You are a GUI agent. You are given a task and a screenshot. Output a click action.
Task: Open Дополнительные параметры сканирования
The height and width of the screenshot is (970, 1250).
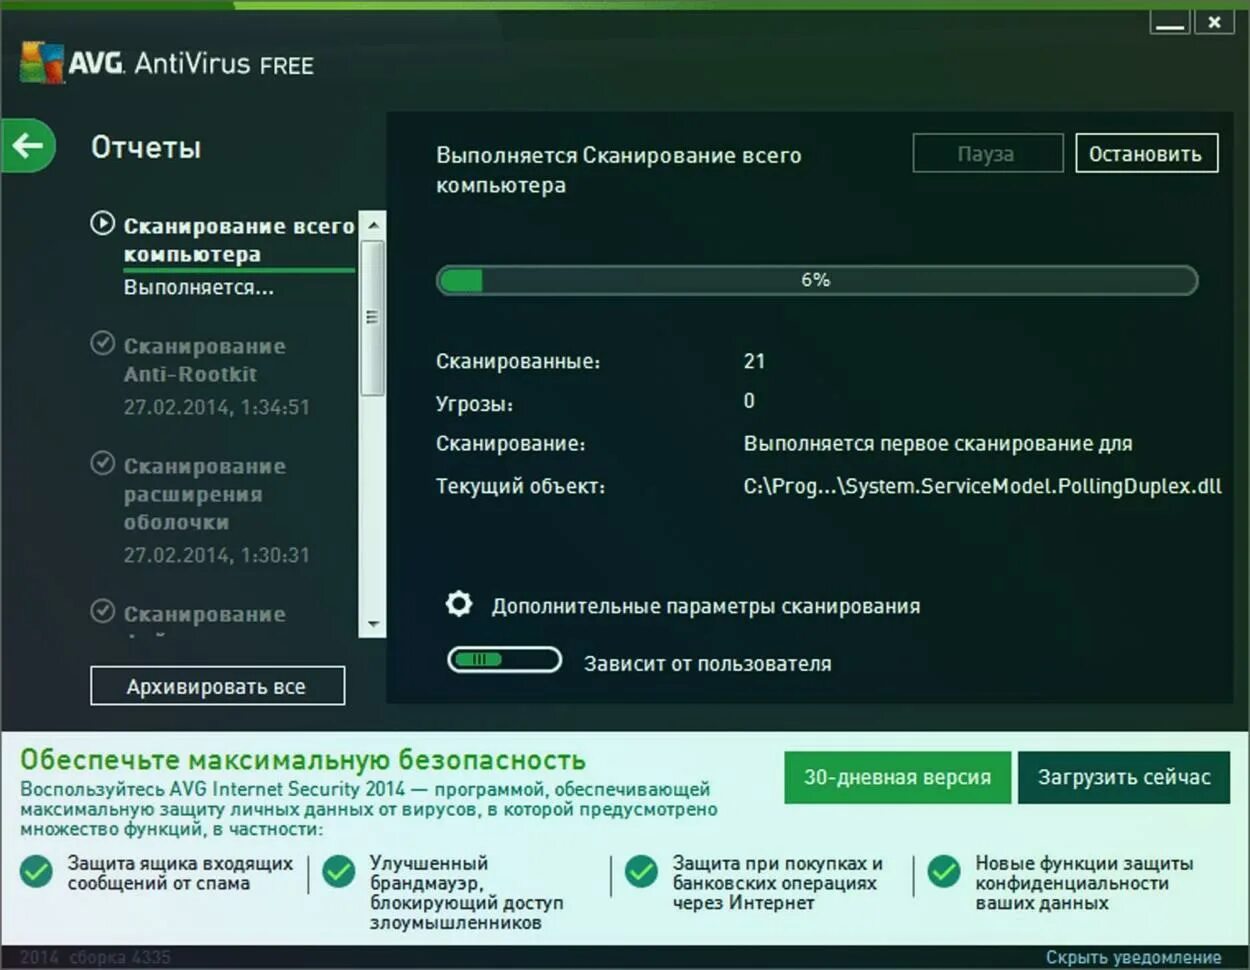[706, 606]
